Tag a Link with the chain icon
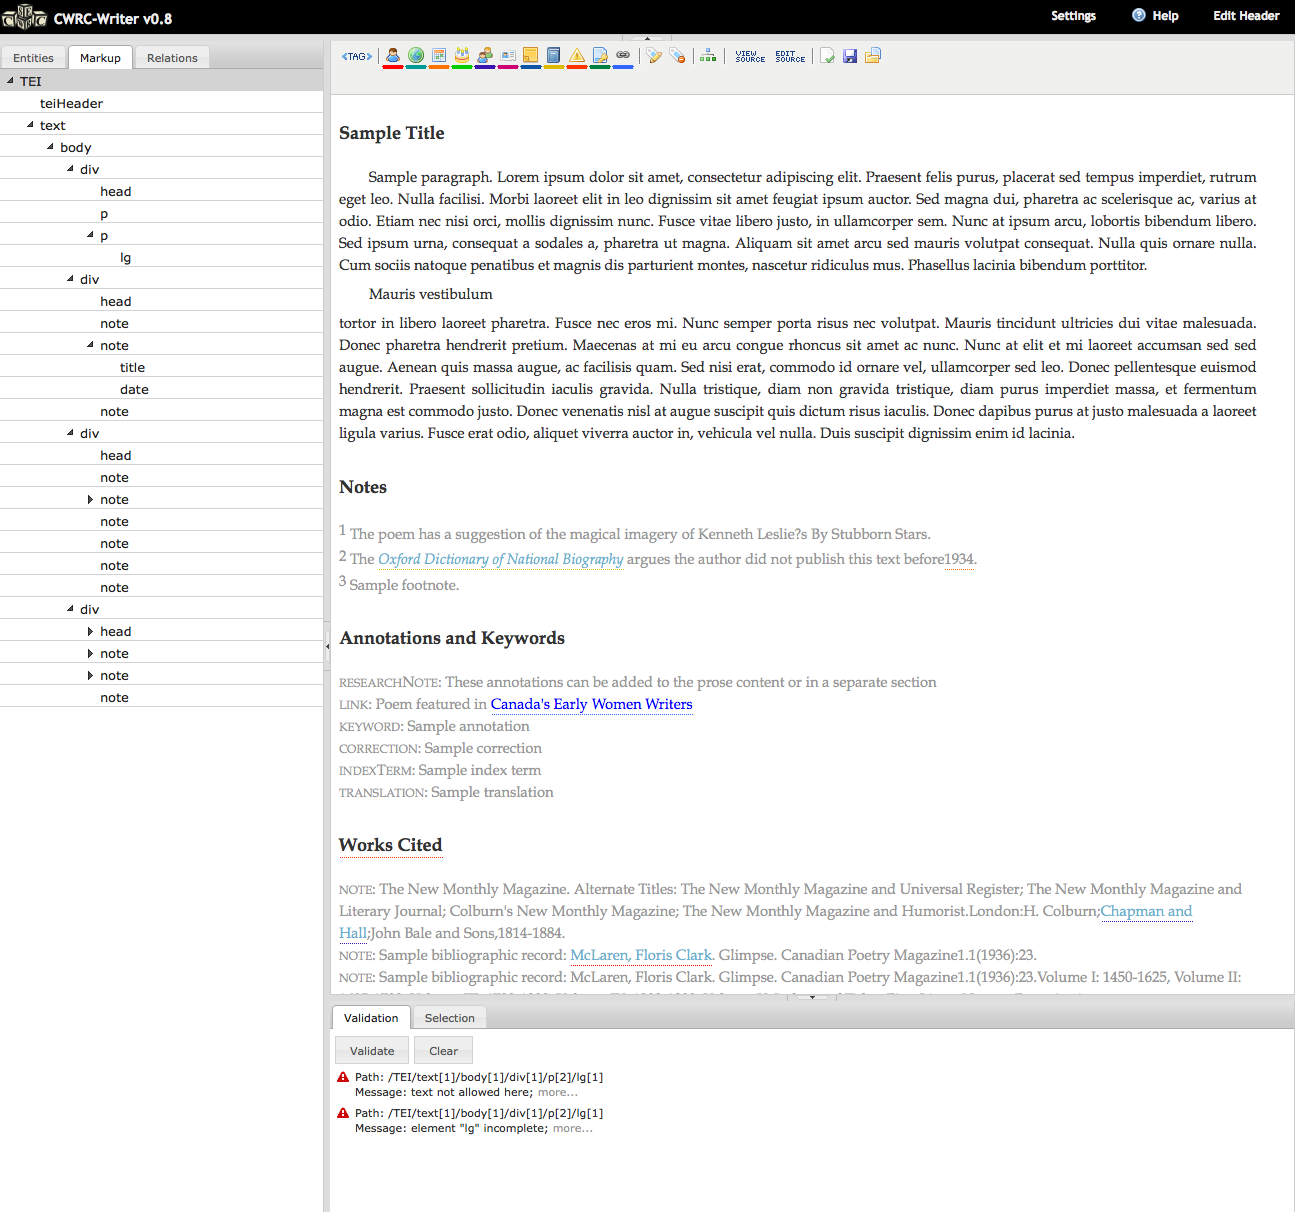Screen dimensions: 1295x1212 point(623,56)
